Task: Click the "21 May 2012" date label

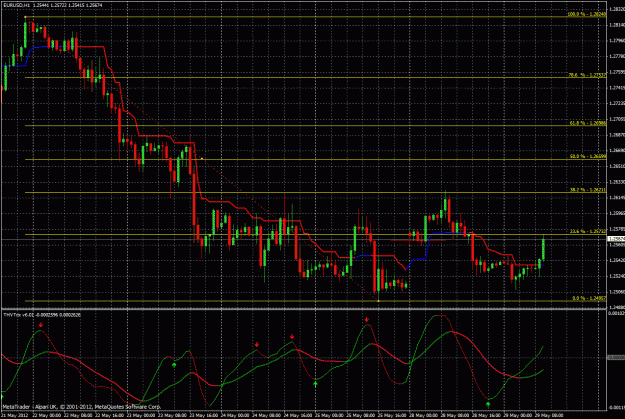Action: pyautogui.click(x=15, y=415)
